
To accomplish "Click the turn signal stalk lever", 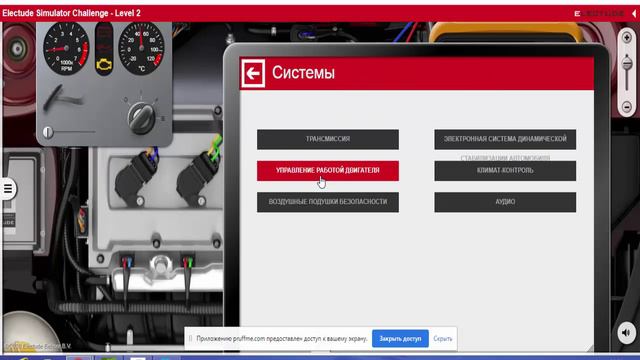I will pyautogui.click(x=62, y=98).
